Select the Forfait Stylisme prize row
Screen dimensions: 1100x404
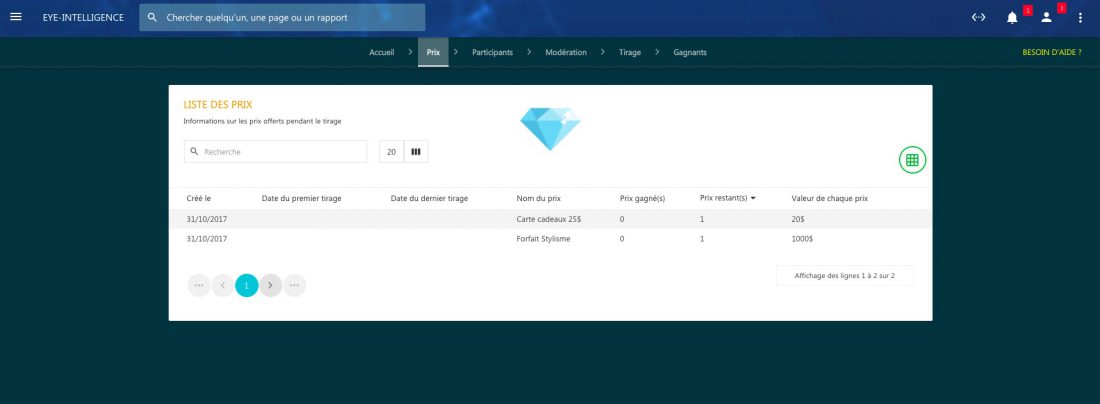pyautogui.click(x=543, y=239)
